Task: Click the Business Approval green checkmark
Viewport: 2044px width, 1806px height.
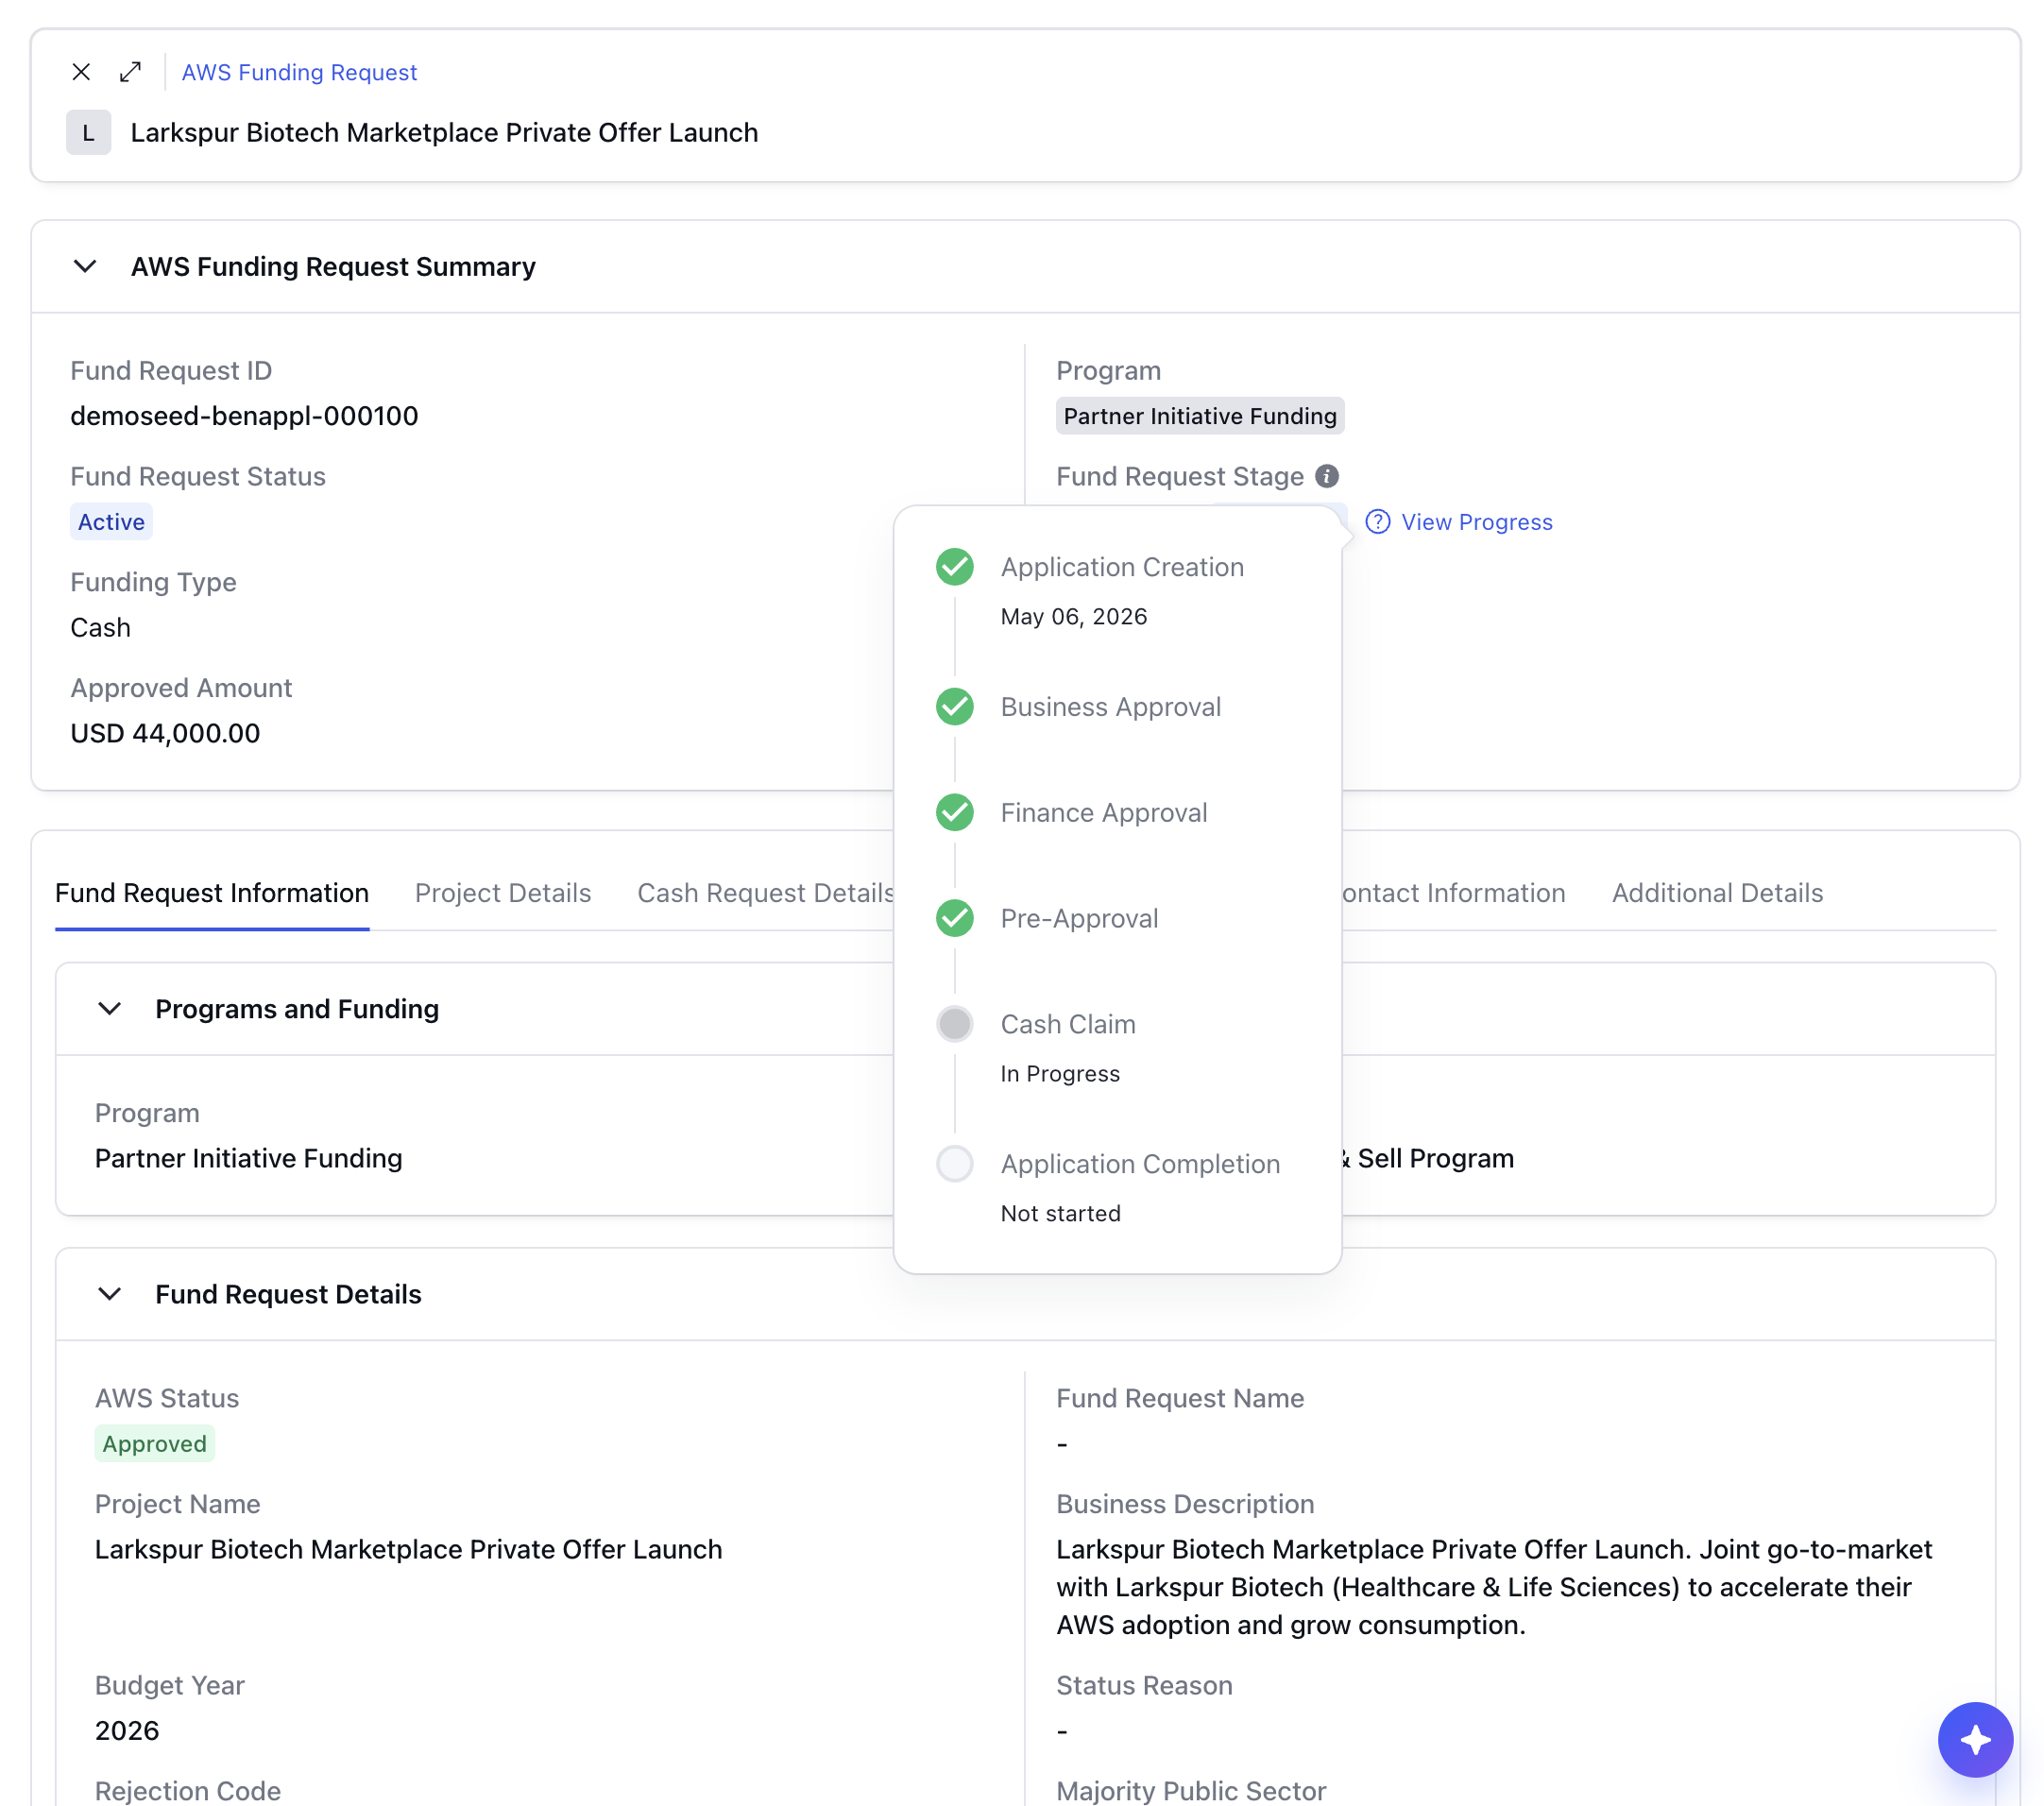Action: pyautogui.click(x=955, y=707)
